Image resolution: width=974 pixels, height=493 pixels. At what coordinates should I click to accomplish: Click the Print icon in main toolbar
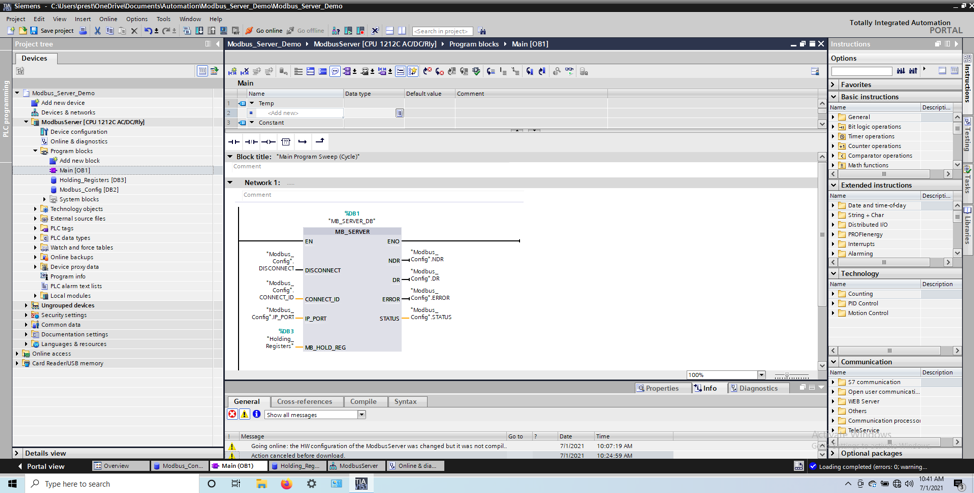tap(83, 30)
